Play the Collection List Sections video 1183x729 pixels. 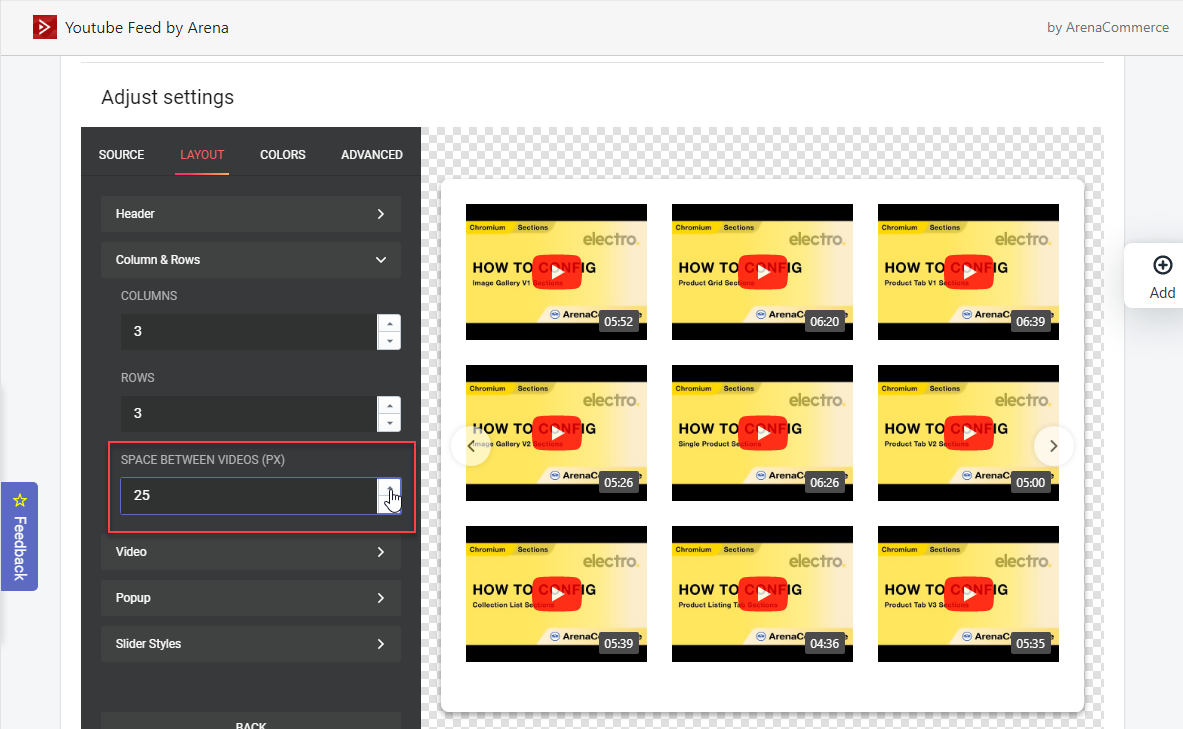click(x=557, y=594)
